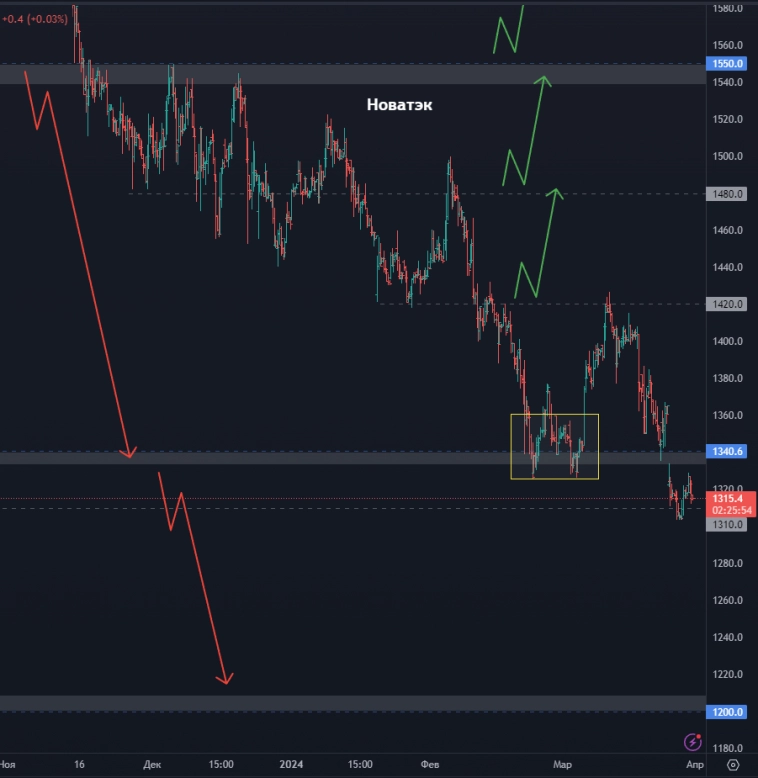Click the purple lightning events icon
758x778 pixels.
coord(692,742)
